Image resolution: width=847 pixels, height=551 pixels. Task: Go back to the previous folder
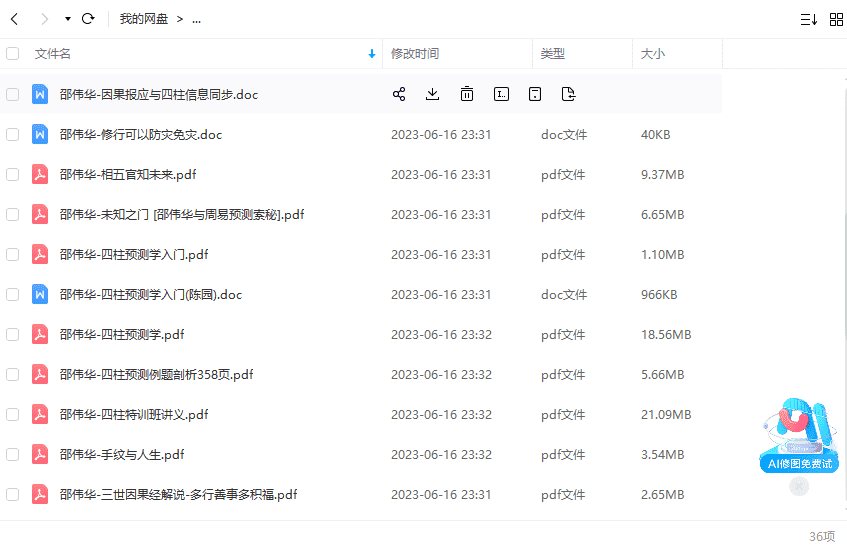pyautogui.click(x=14, y=19)
